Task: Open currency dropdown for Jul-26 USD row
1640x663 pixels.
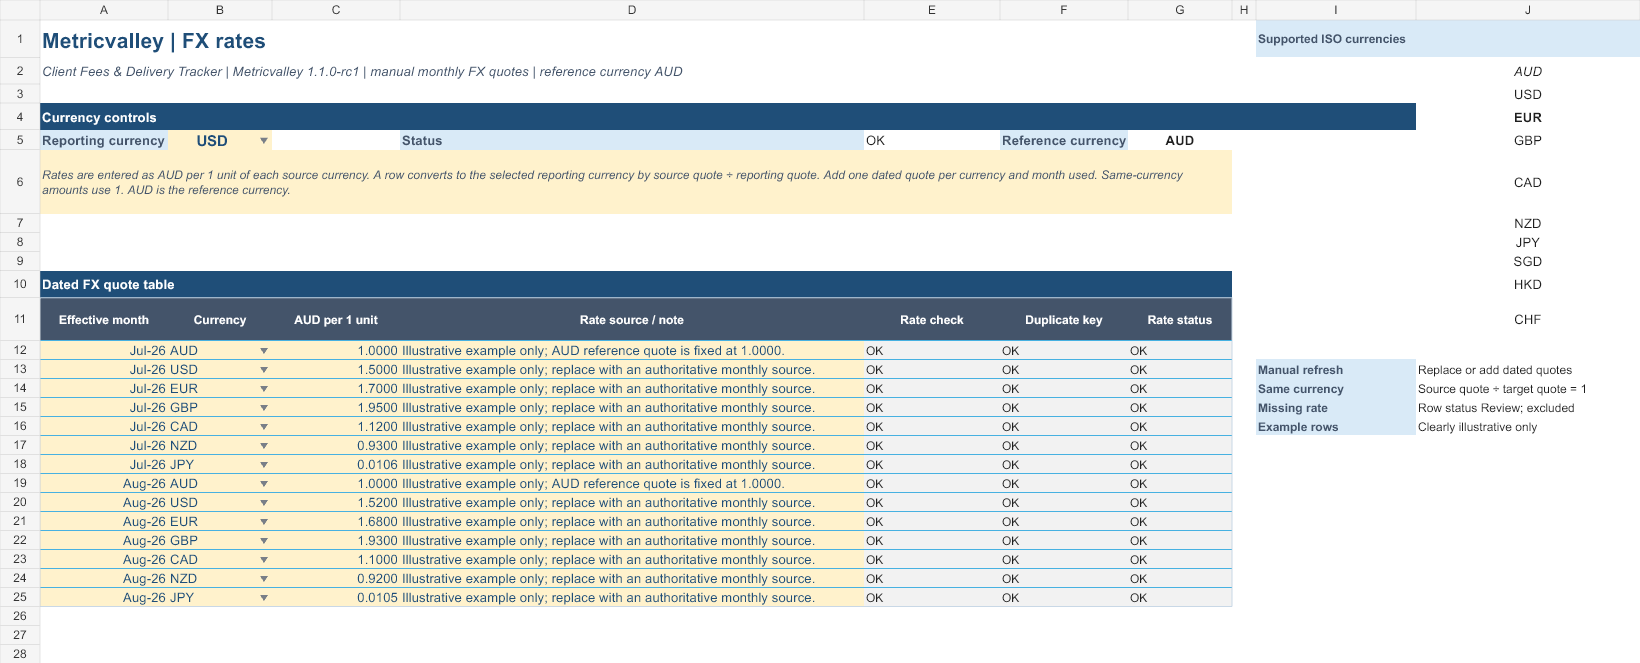Action: click(264, 370)
